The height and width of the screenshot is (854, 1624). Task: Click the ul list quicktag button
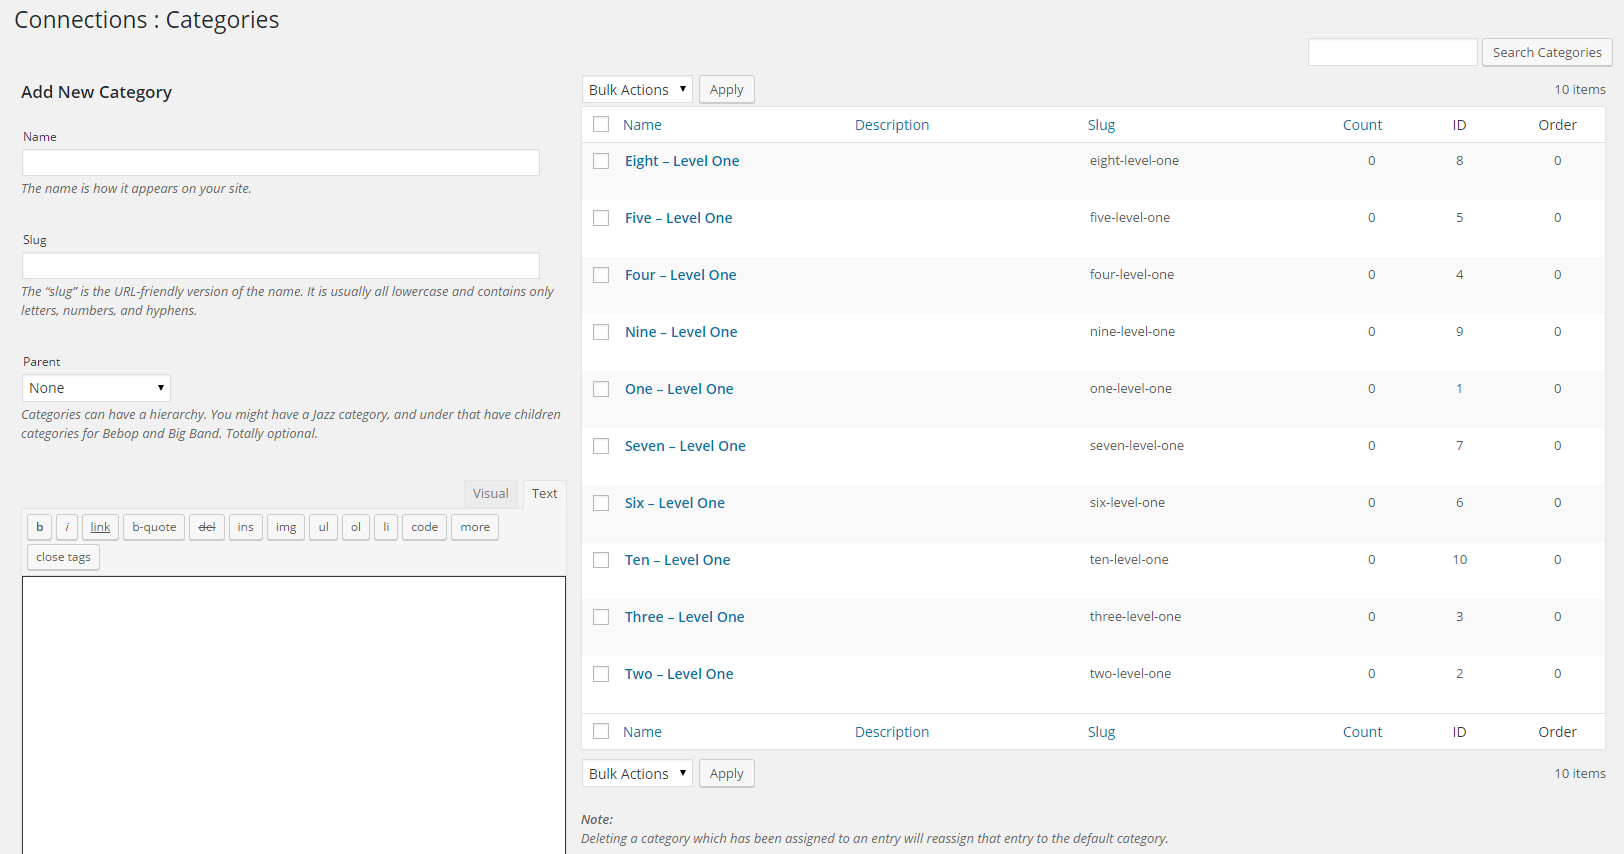(323, 527)
